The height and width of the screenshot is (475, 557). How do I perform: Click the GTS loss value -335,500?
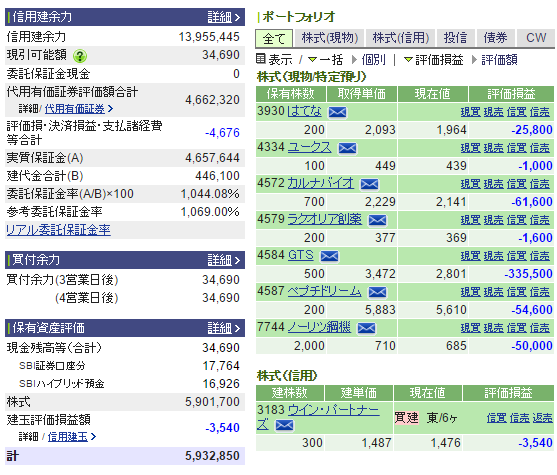529,274
